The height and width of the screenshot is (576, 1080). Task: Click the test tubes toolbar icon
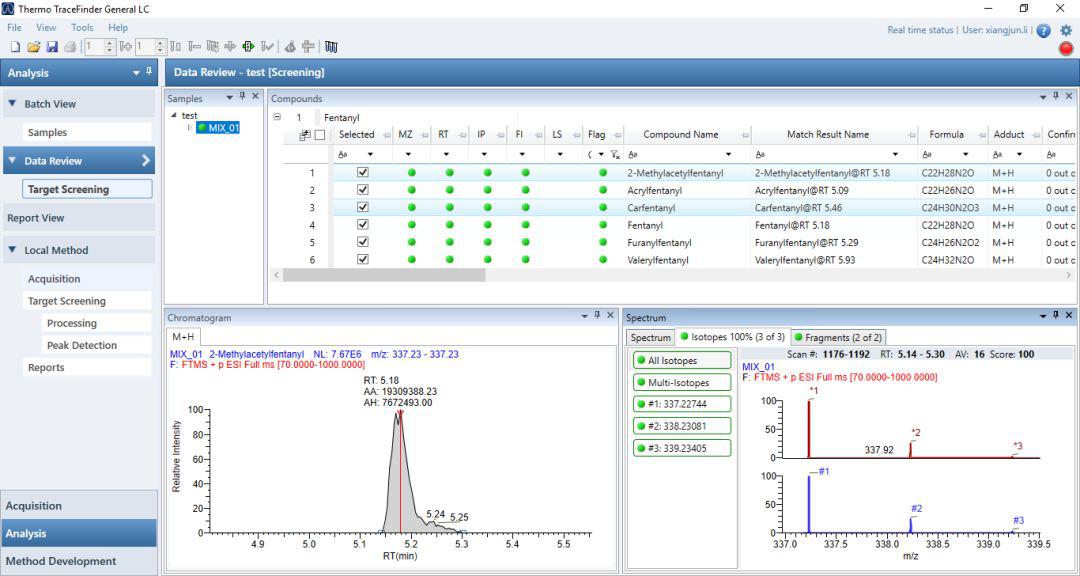click(x=331, y=47)
